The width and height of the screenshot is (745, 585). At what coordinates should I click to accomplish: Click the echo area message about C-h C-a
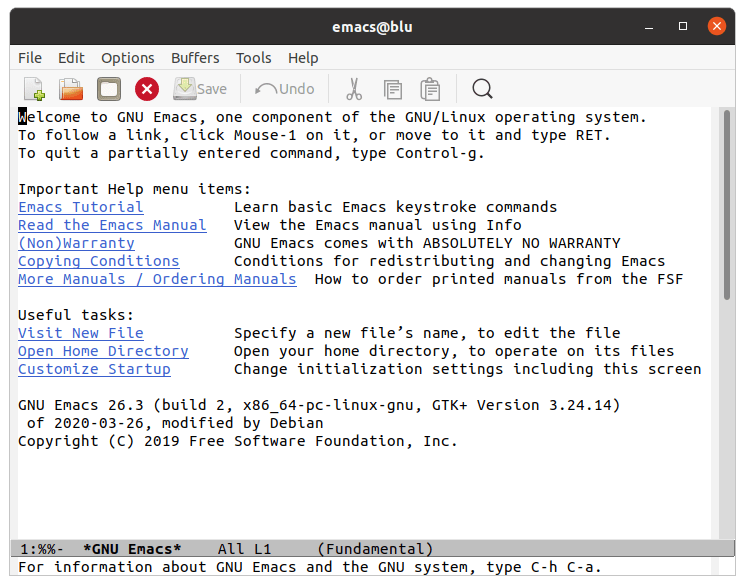click(x=310, y=567)
